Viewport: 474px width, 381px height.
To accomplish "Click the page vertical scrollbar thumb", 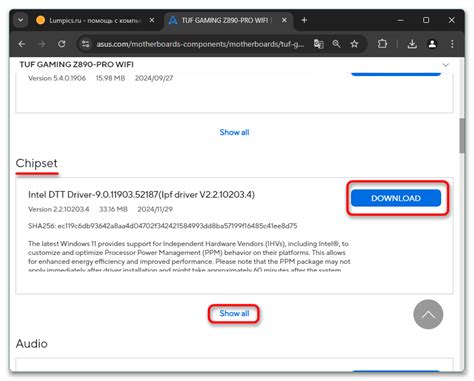I will (462, 135).
